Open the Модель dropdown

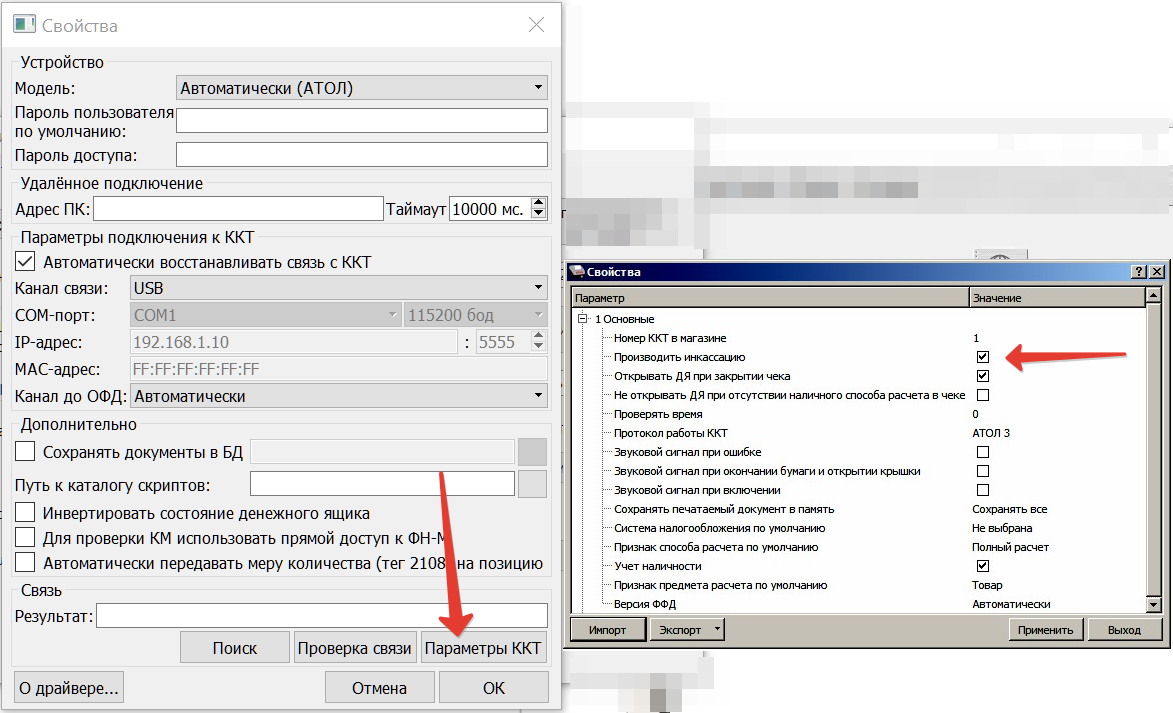pyautogui.click(x=362, y=88)
